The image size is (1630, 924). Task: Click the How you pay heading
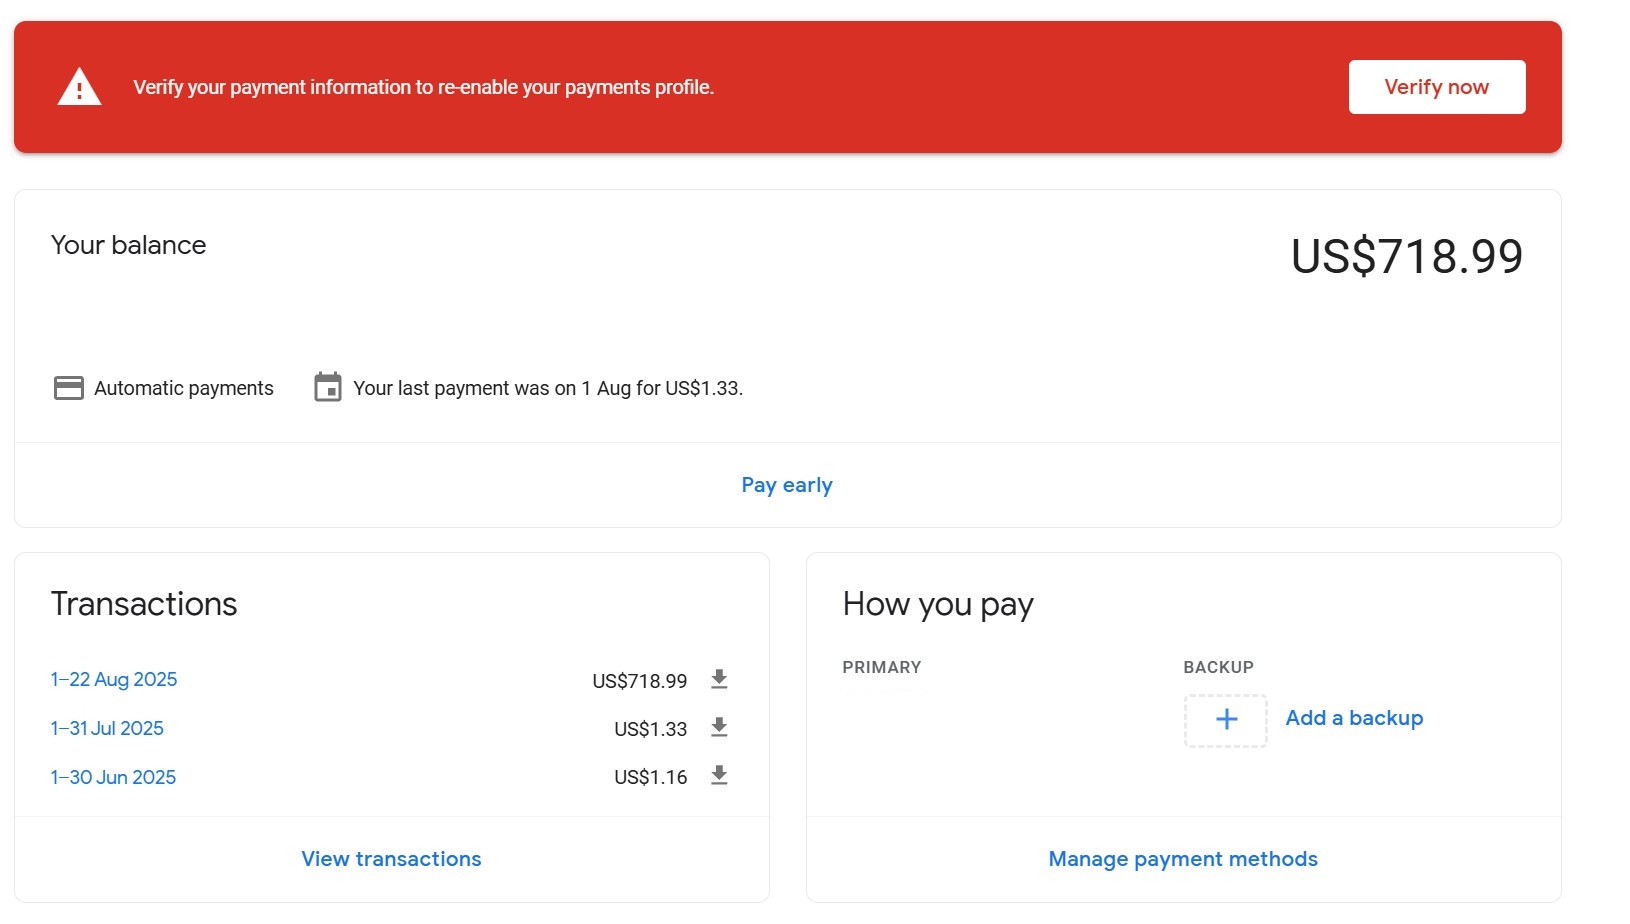click(x=937, y=603)
